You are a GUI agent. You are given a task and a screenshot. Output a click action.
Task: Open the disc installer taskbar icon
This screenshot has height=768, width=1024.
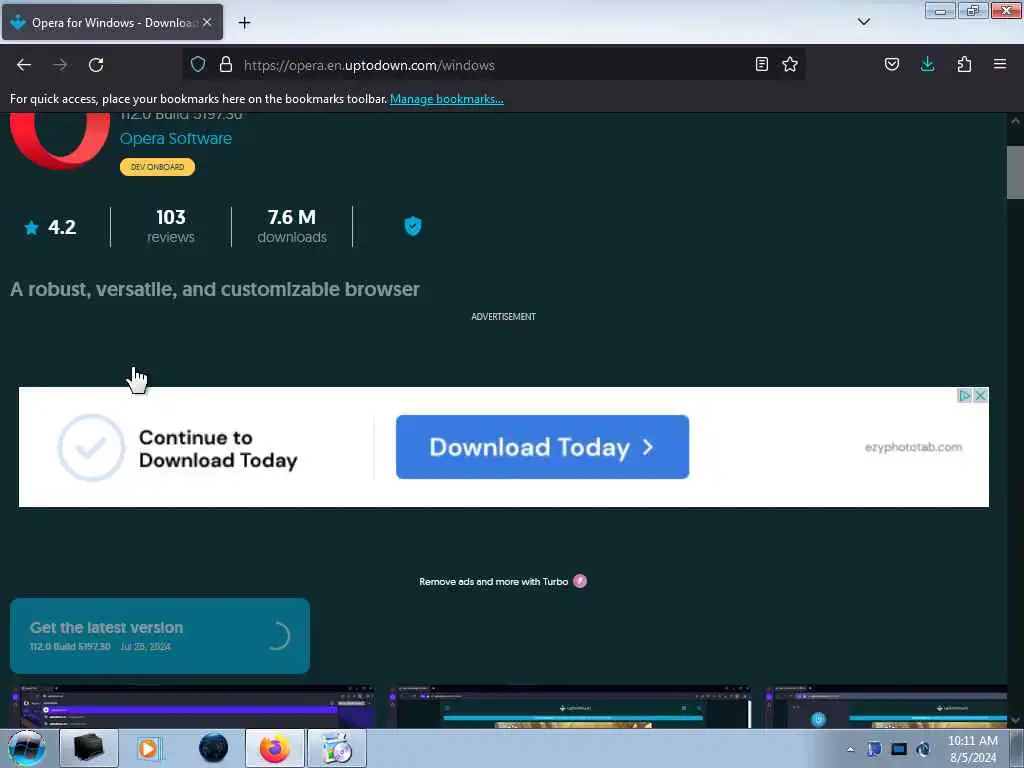pos(337,748)
